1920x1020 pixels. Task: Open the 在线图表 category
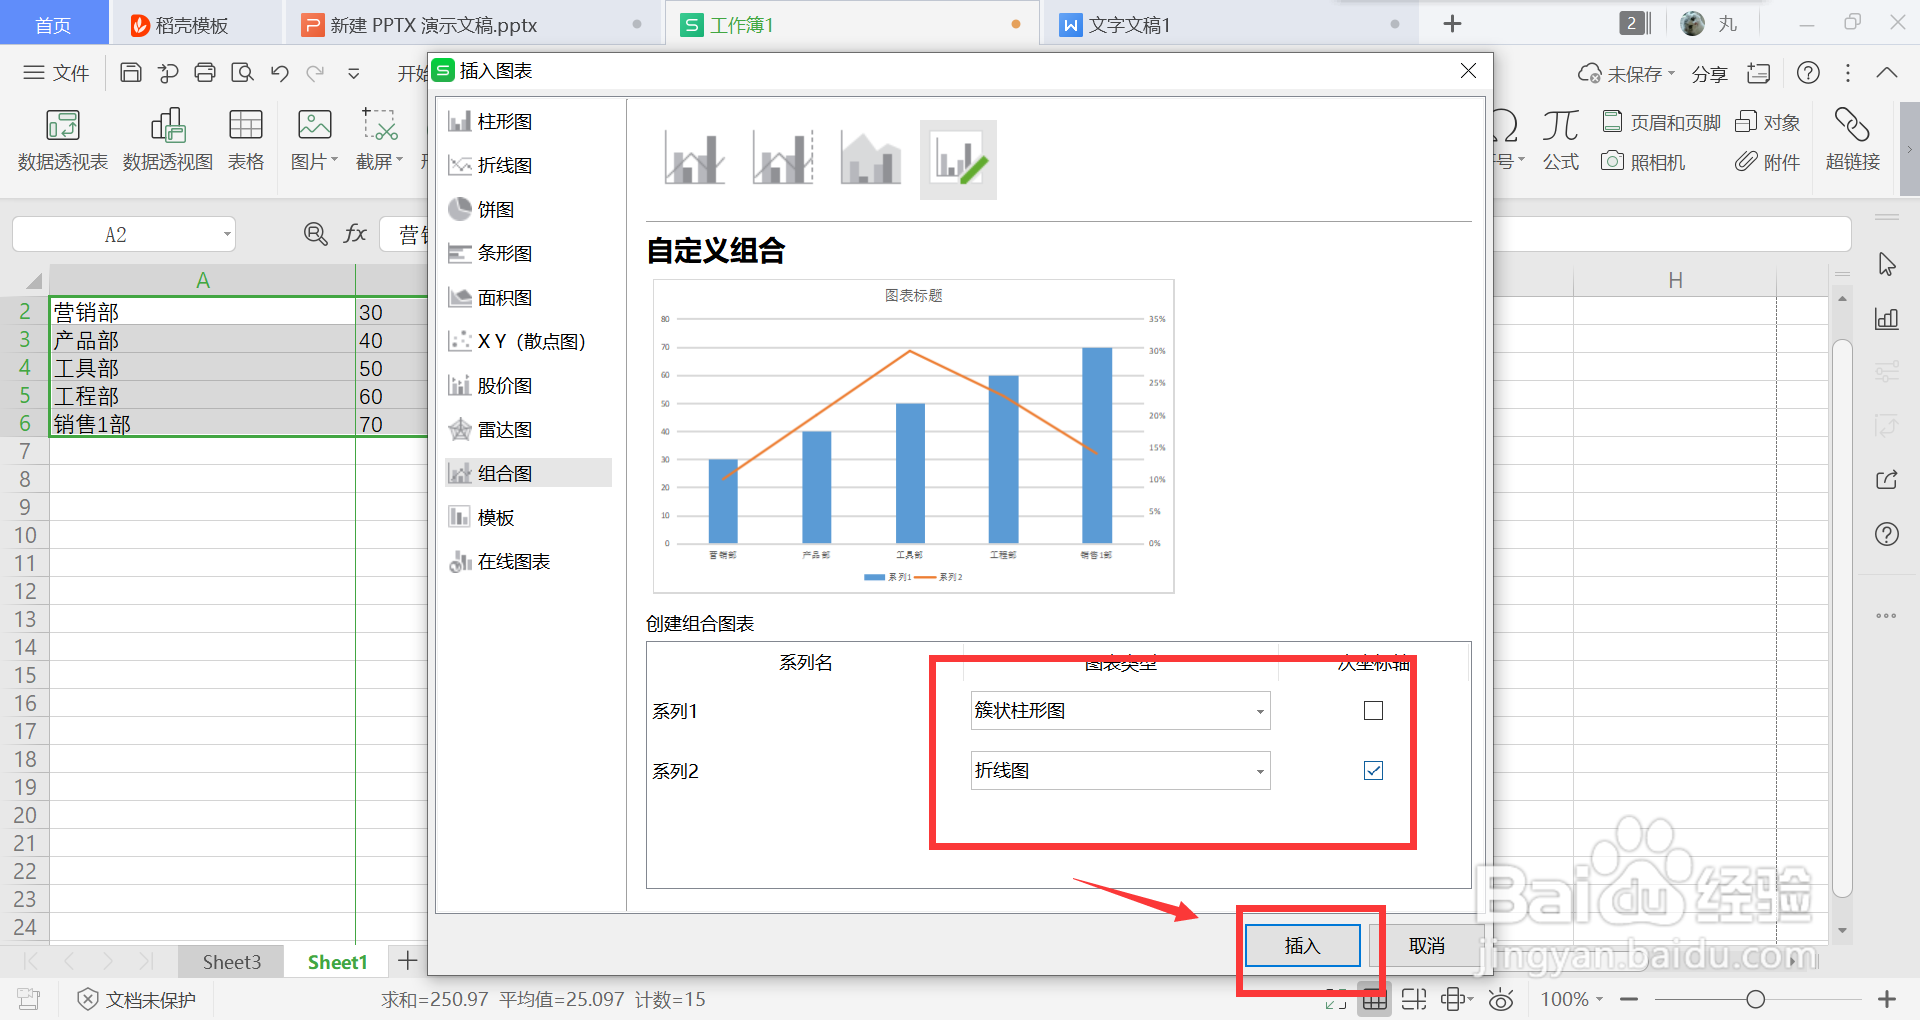tap(528, 562)
